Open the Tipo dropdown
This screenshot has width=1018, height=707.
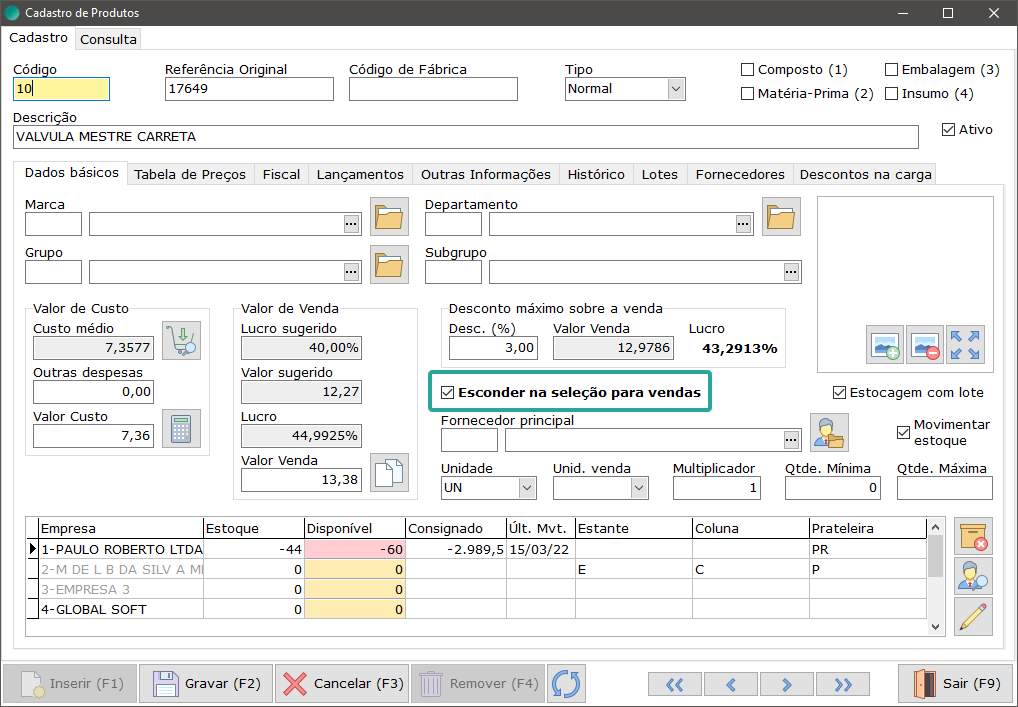[x=676, y=89]
